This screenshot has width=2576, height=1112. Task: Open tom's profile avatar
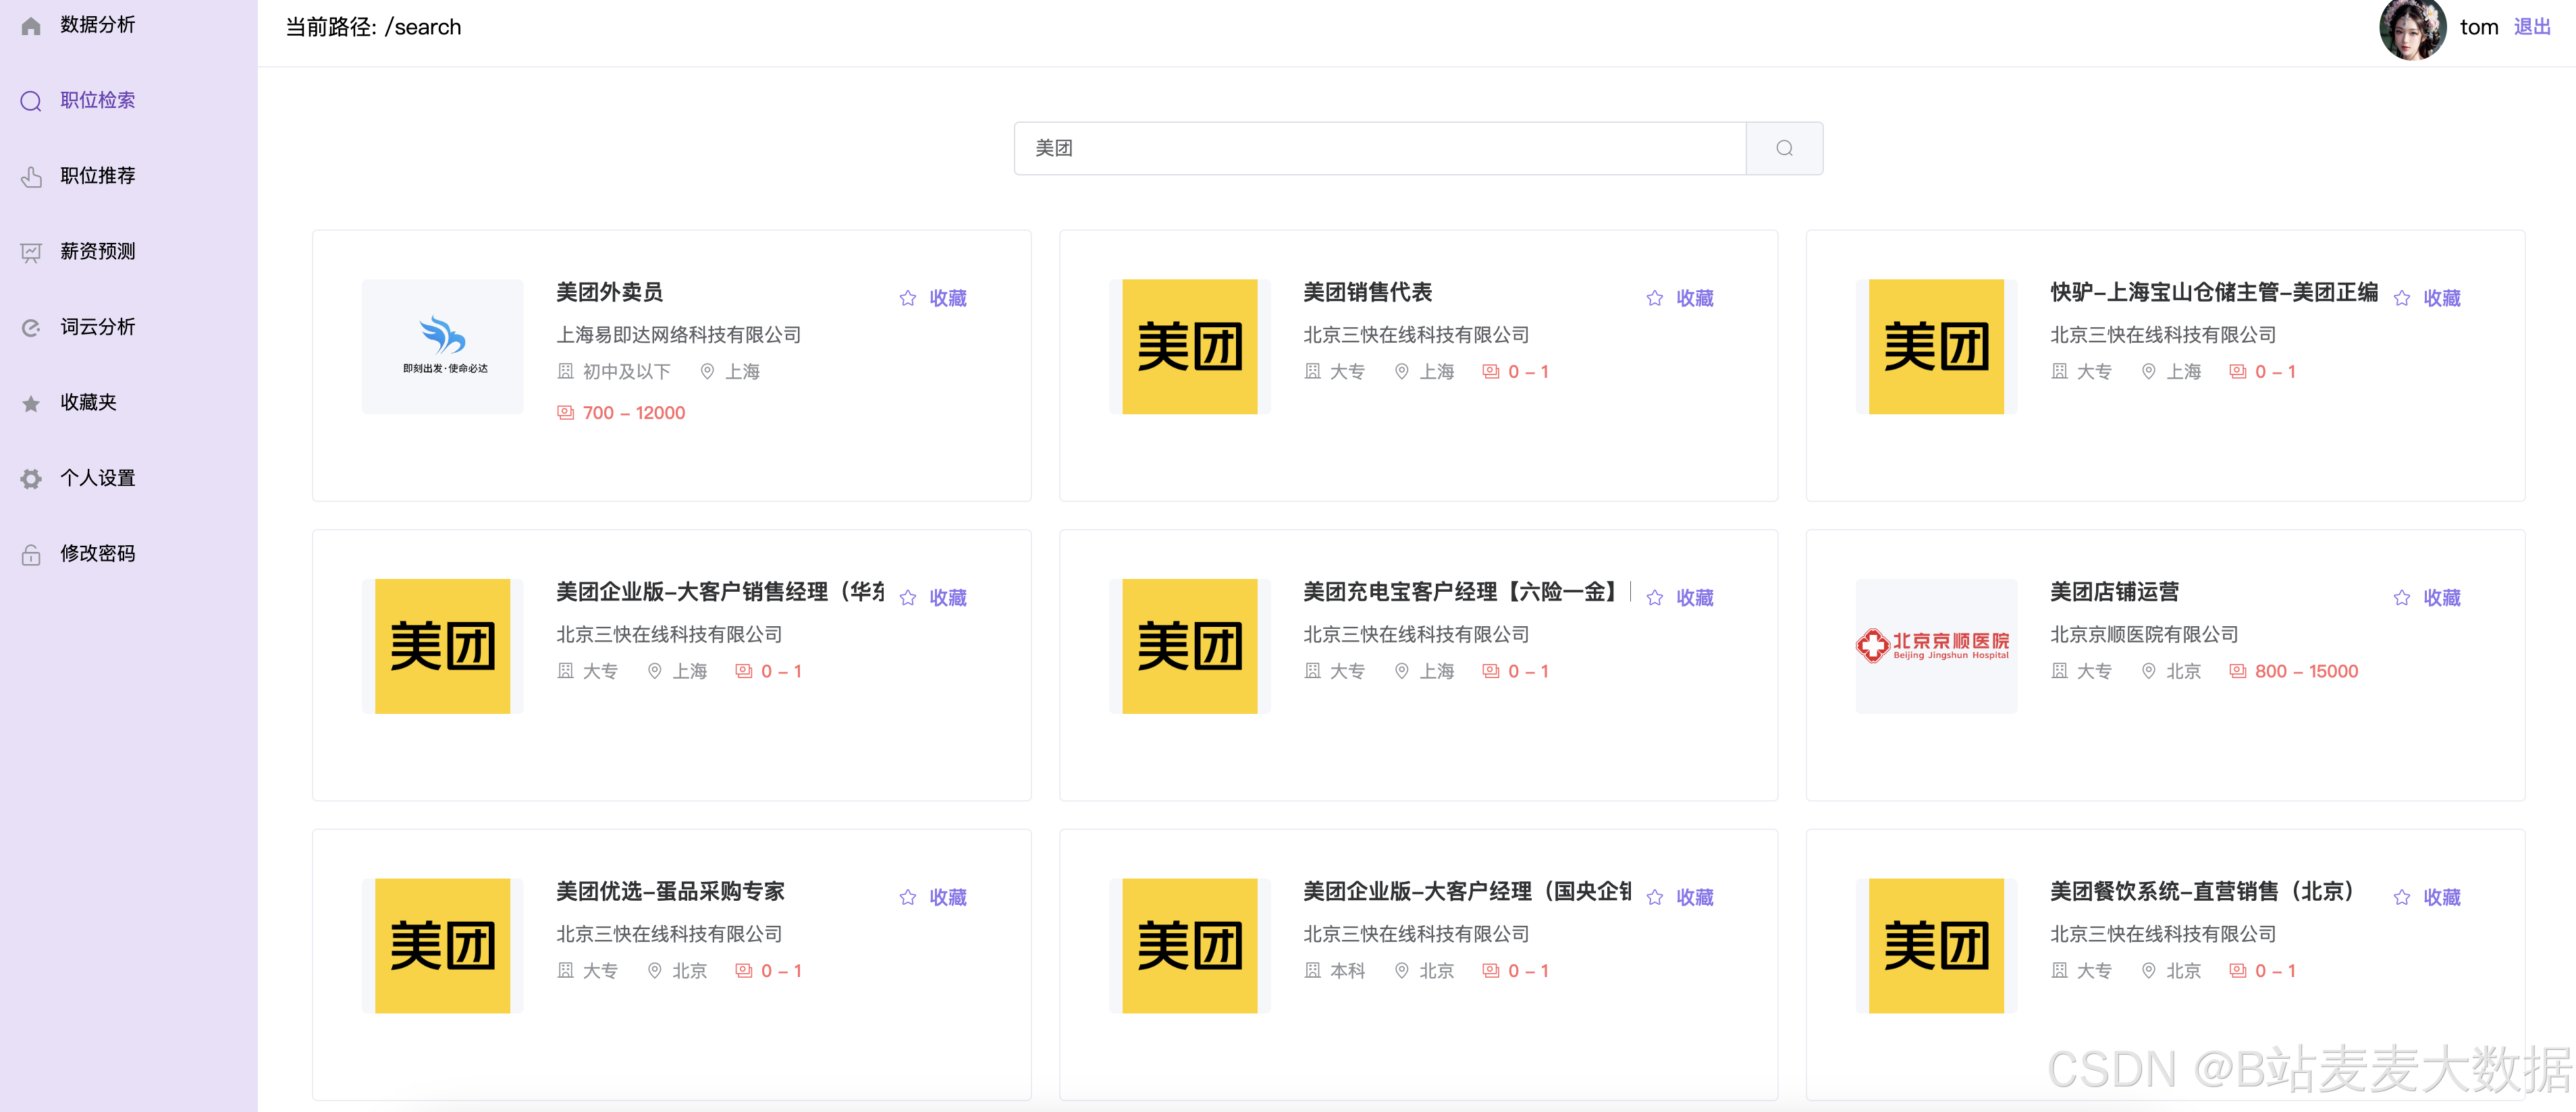2412,28
